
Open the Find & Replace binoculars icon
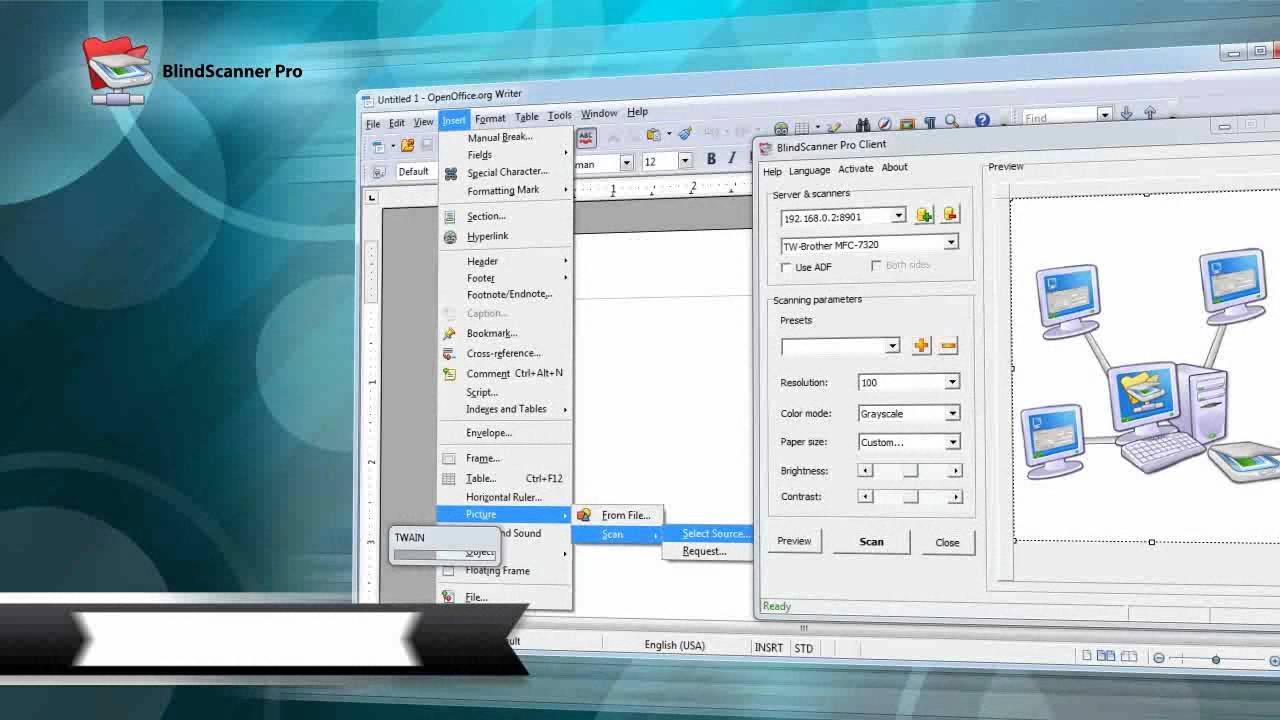pyautogui.click(x=862, y=125)
